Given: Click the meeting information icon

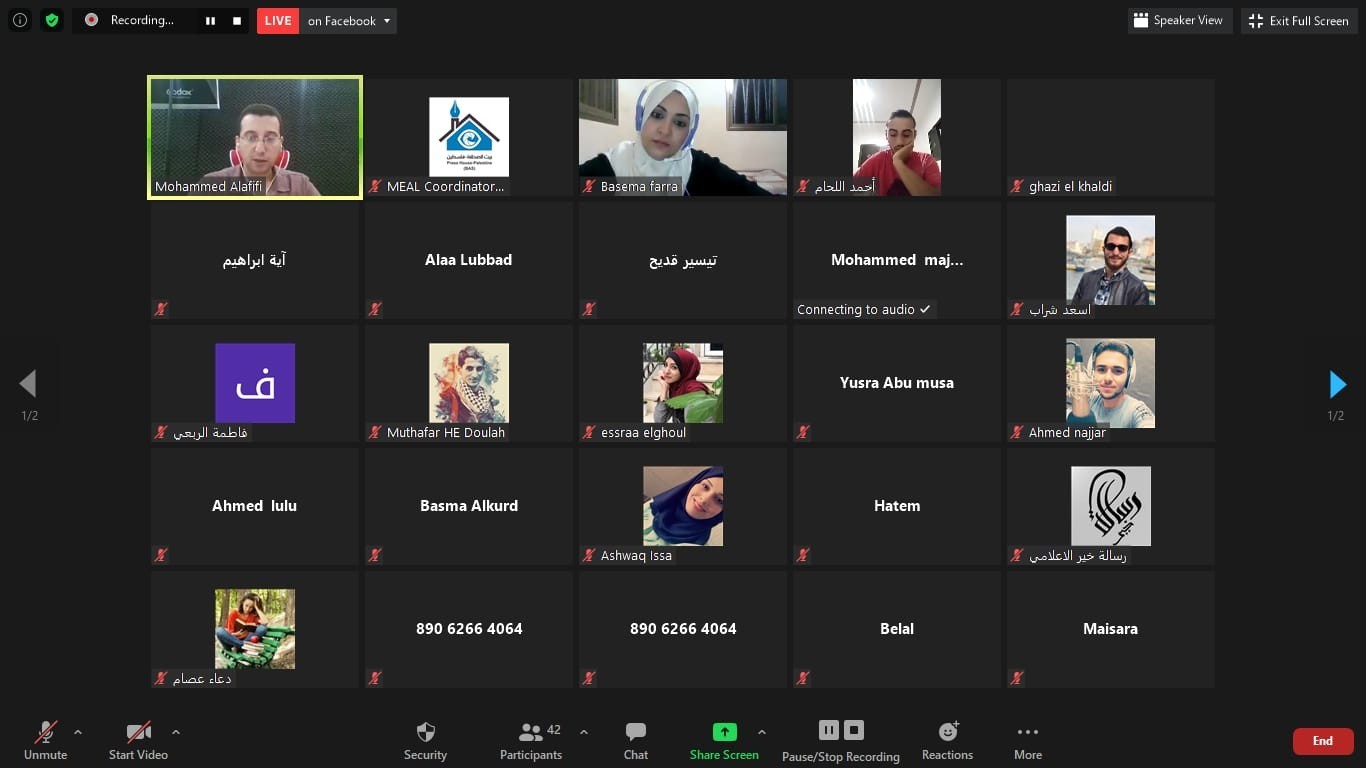Looking at the screenshot, I should [x=19, y=20].
